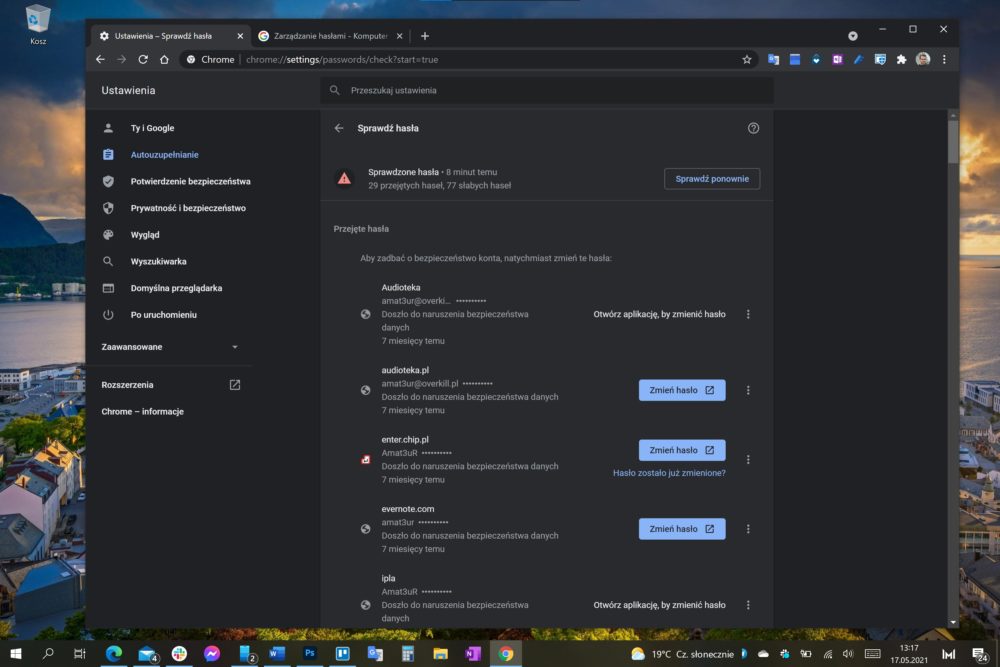Open File Explorer from taskbar

click(x=440, y=654)
